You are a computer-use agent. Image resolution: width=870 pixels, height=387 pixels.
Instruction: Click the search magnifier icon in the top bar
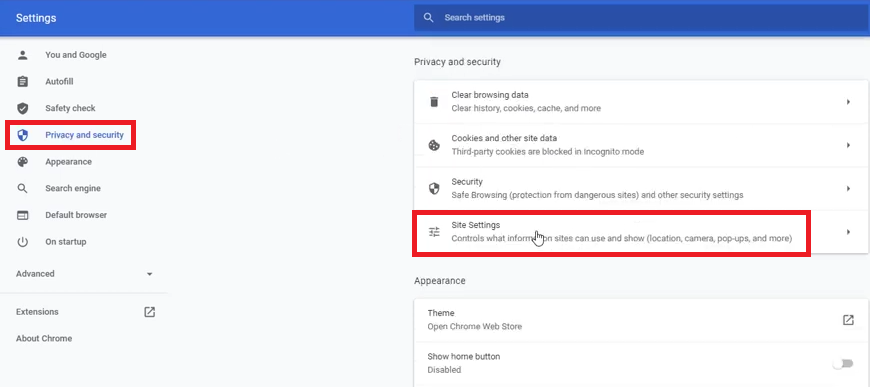coord(428,17)
